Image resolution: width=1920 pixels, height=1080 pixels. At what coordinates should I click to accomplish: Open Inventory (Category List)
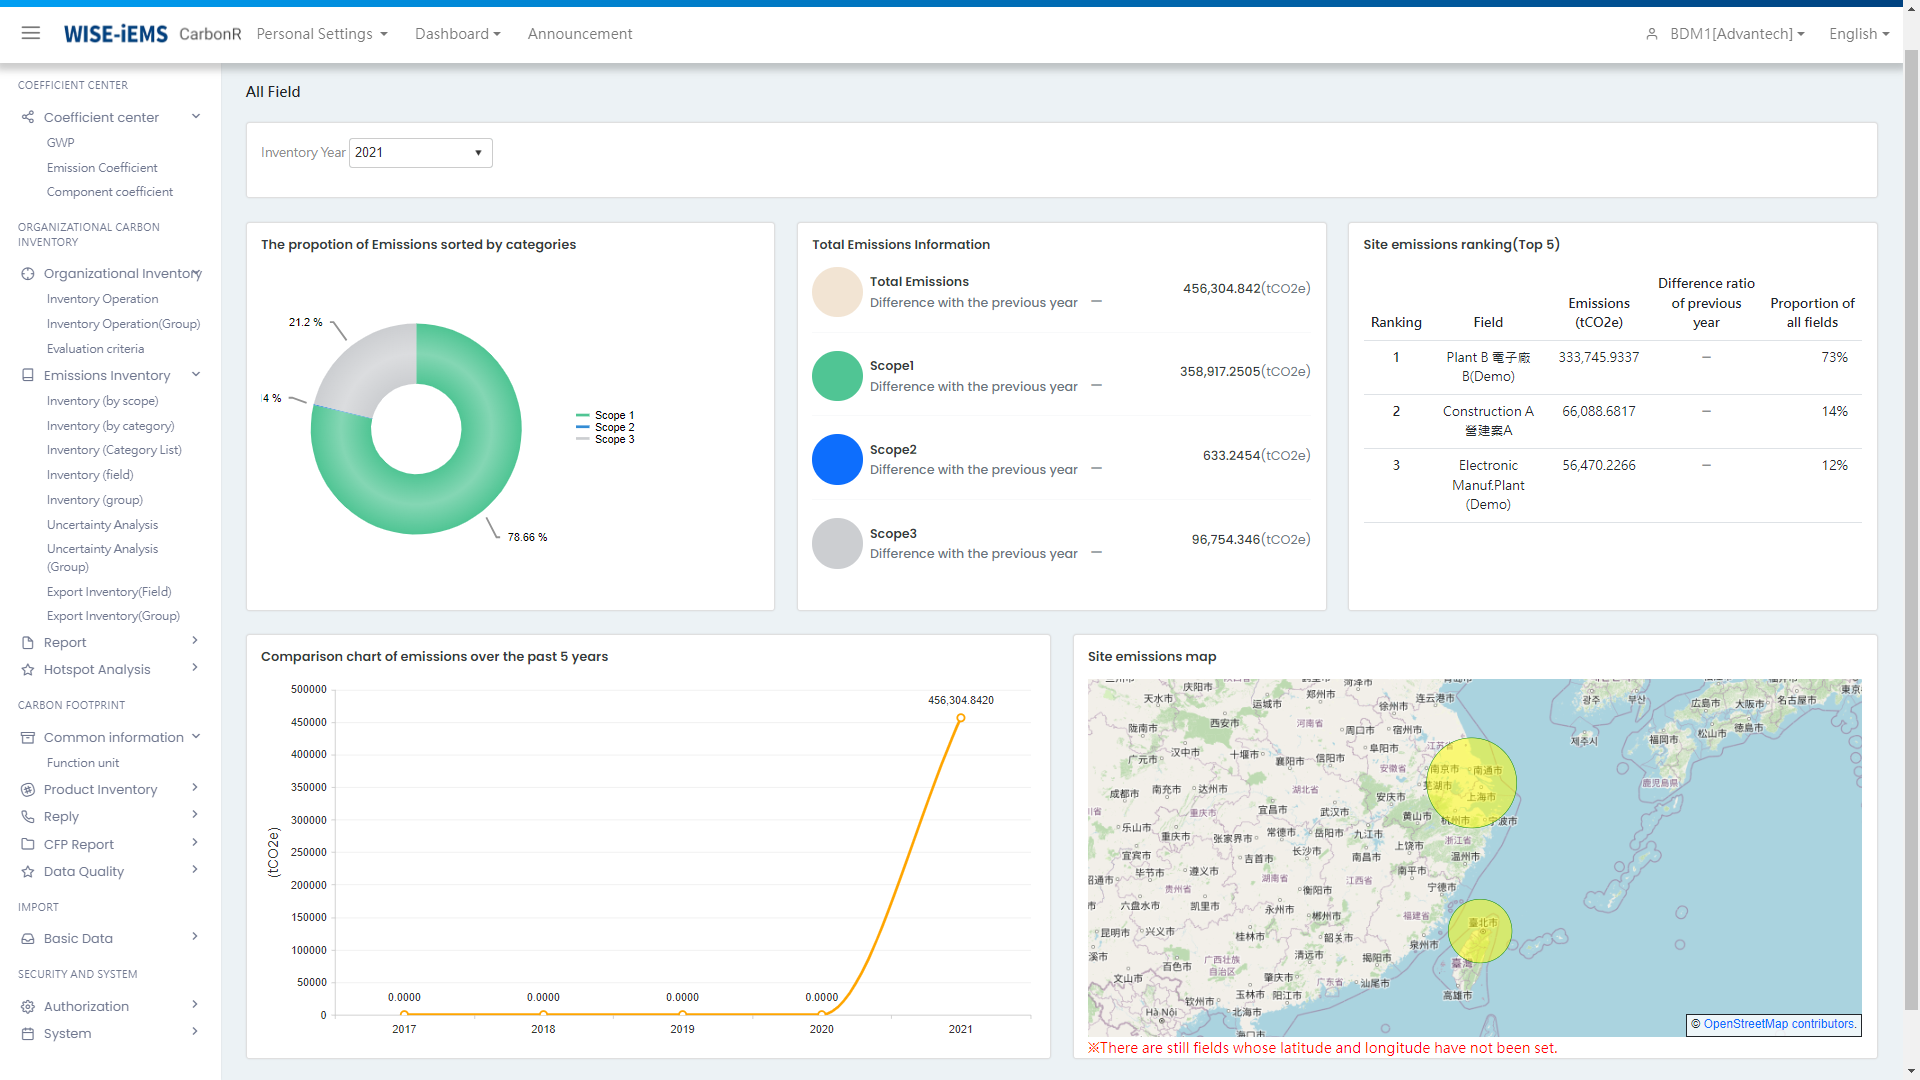click(x=114, y=450)
